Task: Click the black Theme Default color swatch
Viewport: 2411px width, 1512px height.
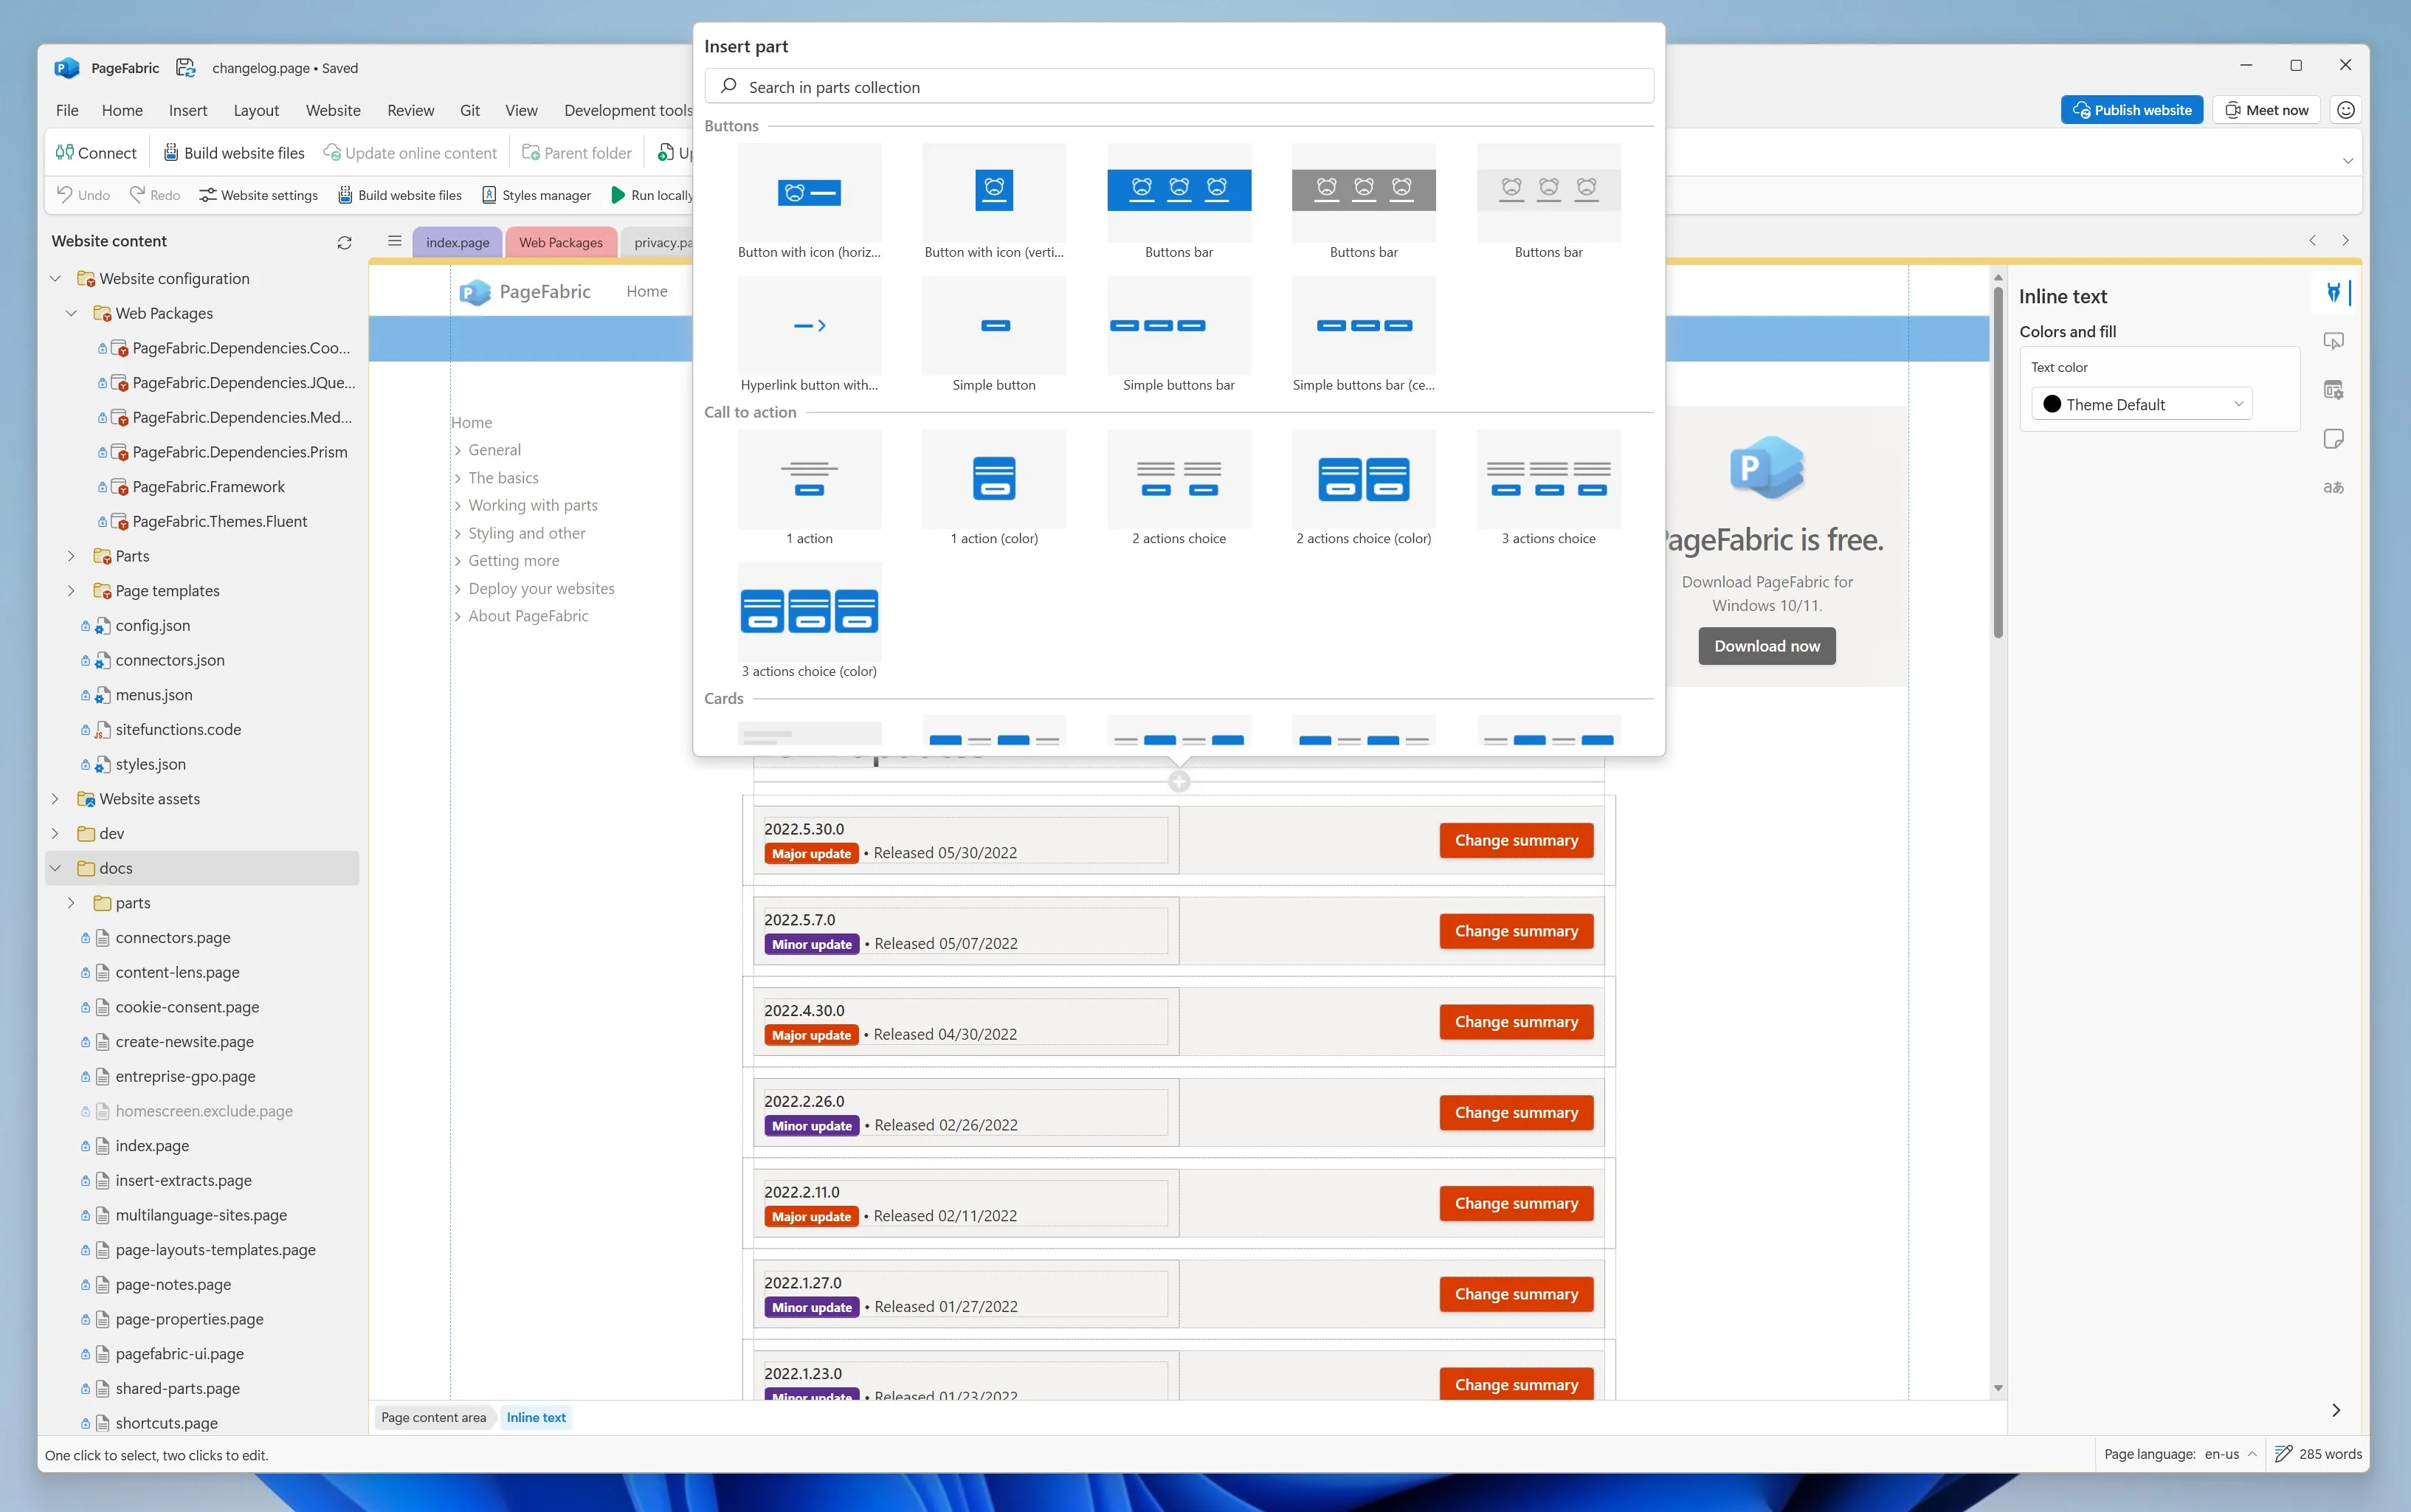Action: point(2052,404)
